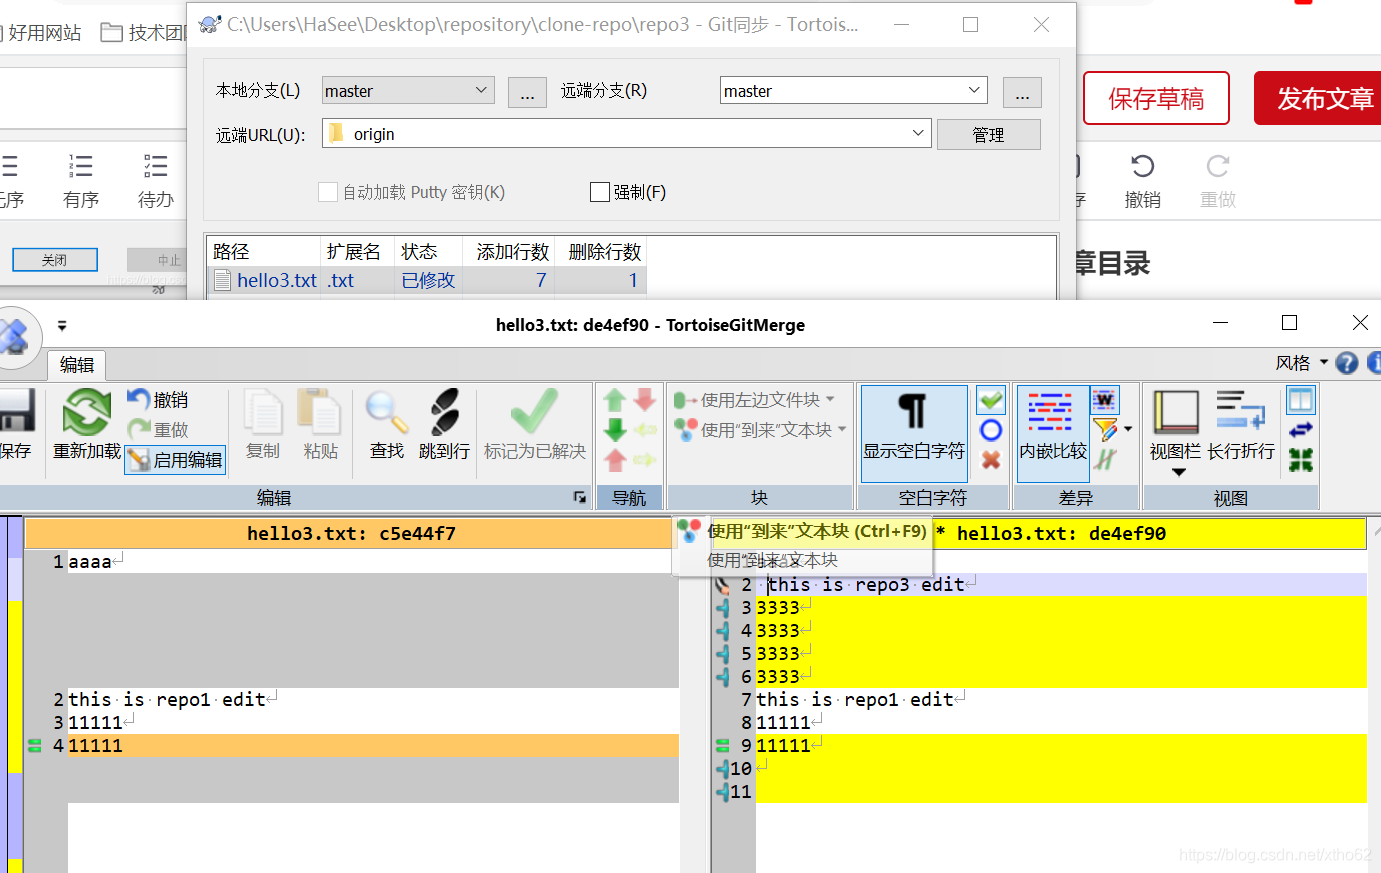Open Find with the magnifier icon
This screenshot has height=873, width=1381.
point(387,425)
